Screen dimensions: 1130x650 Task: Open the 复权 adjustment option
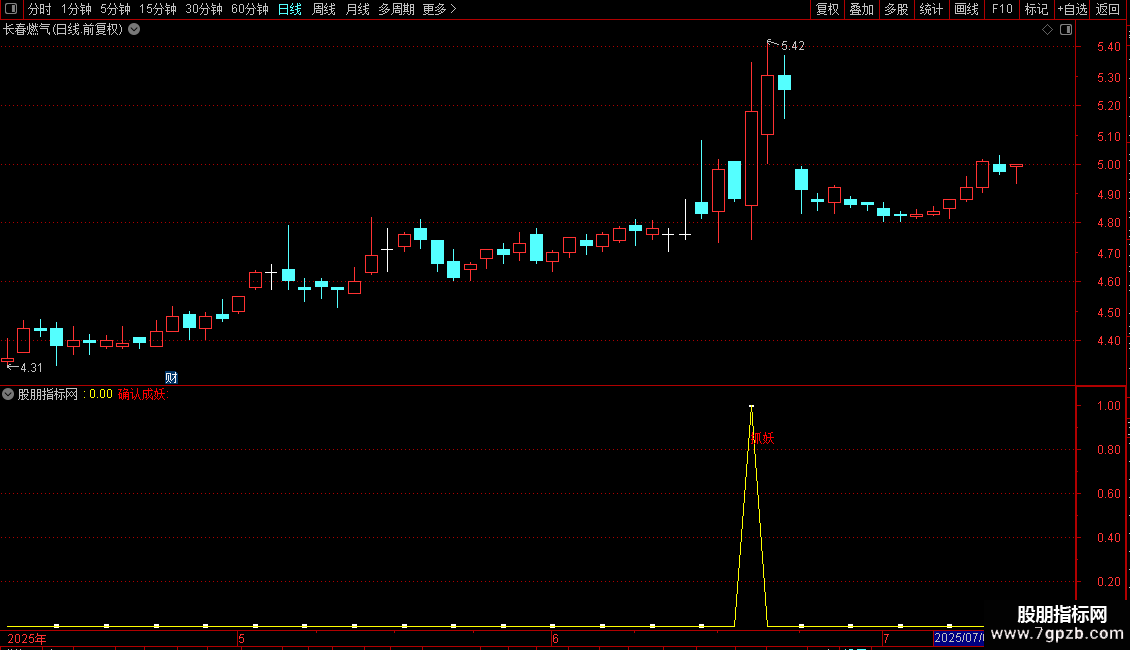click(827, 9)
